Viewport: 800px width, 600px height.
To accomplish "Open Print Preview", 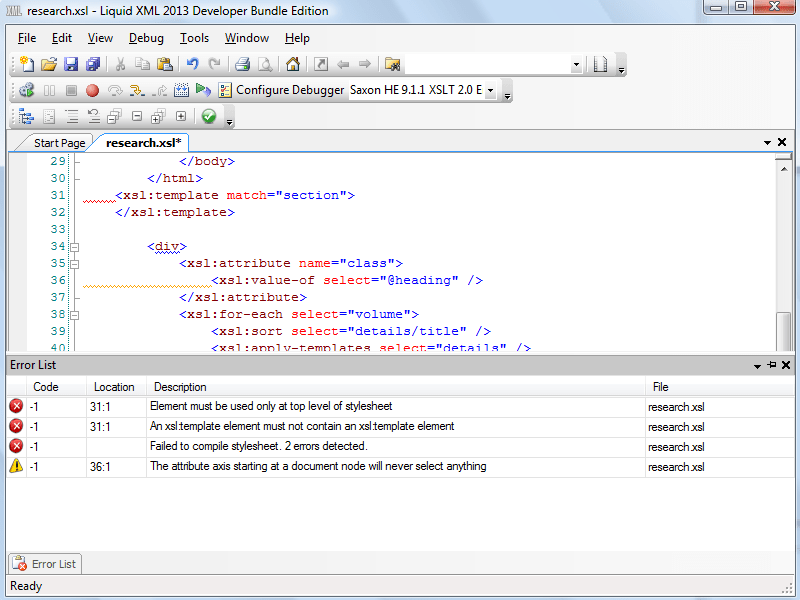I will tap(265, 64).
